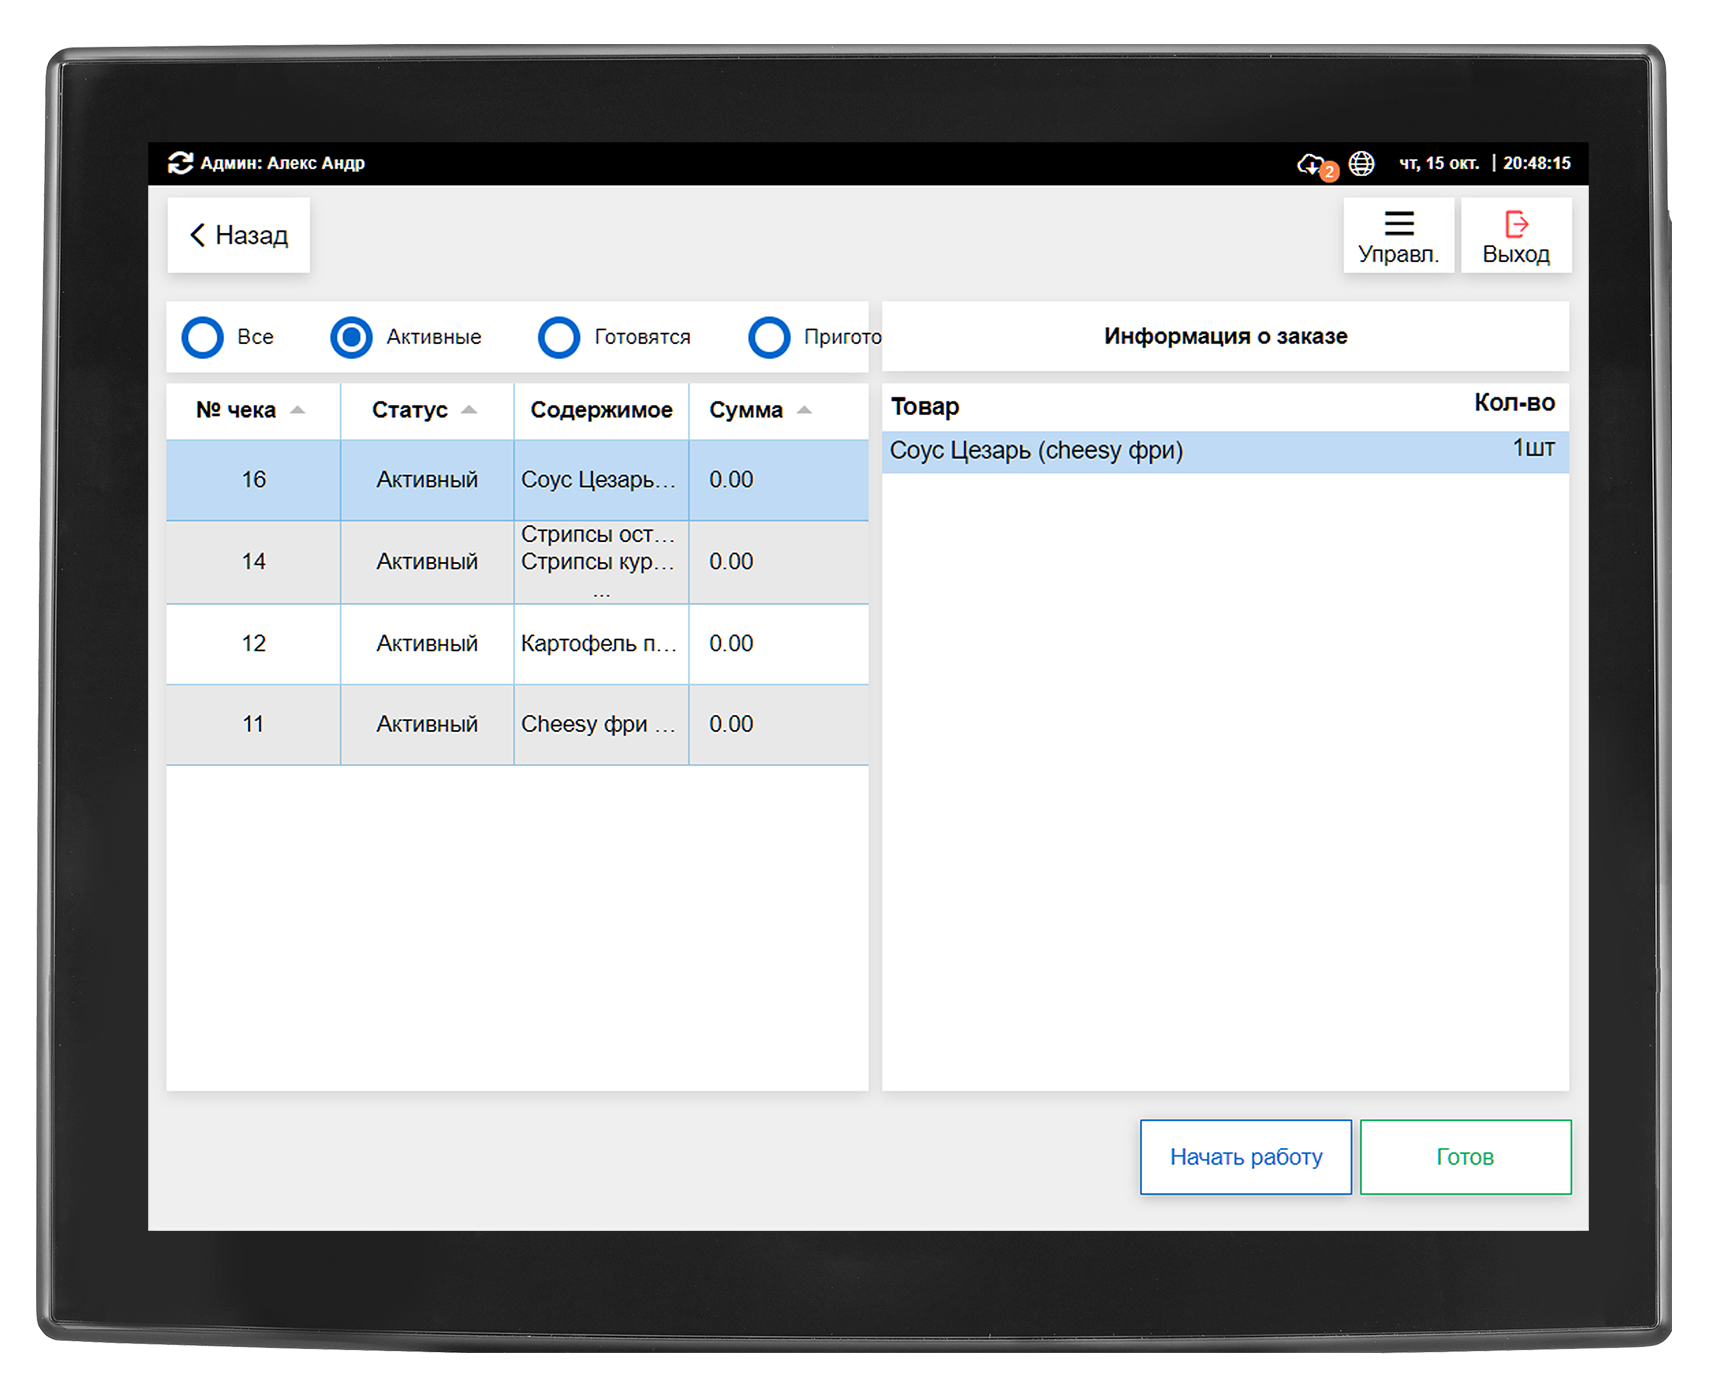Click the green Готов button
This screenshot has width=1712, height=1390.
tap(1465, 1157)
